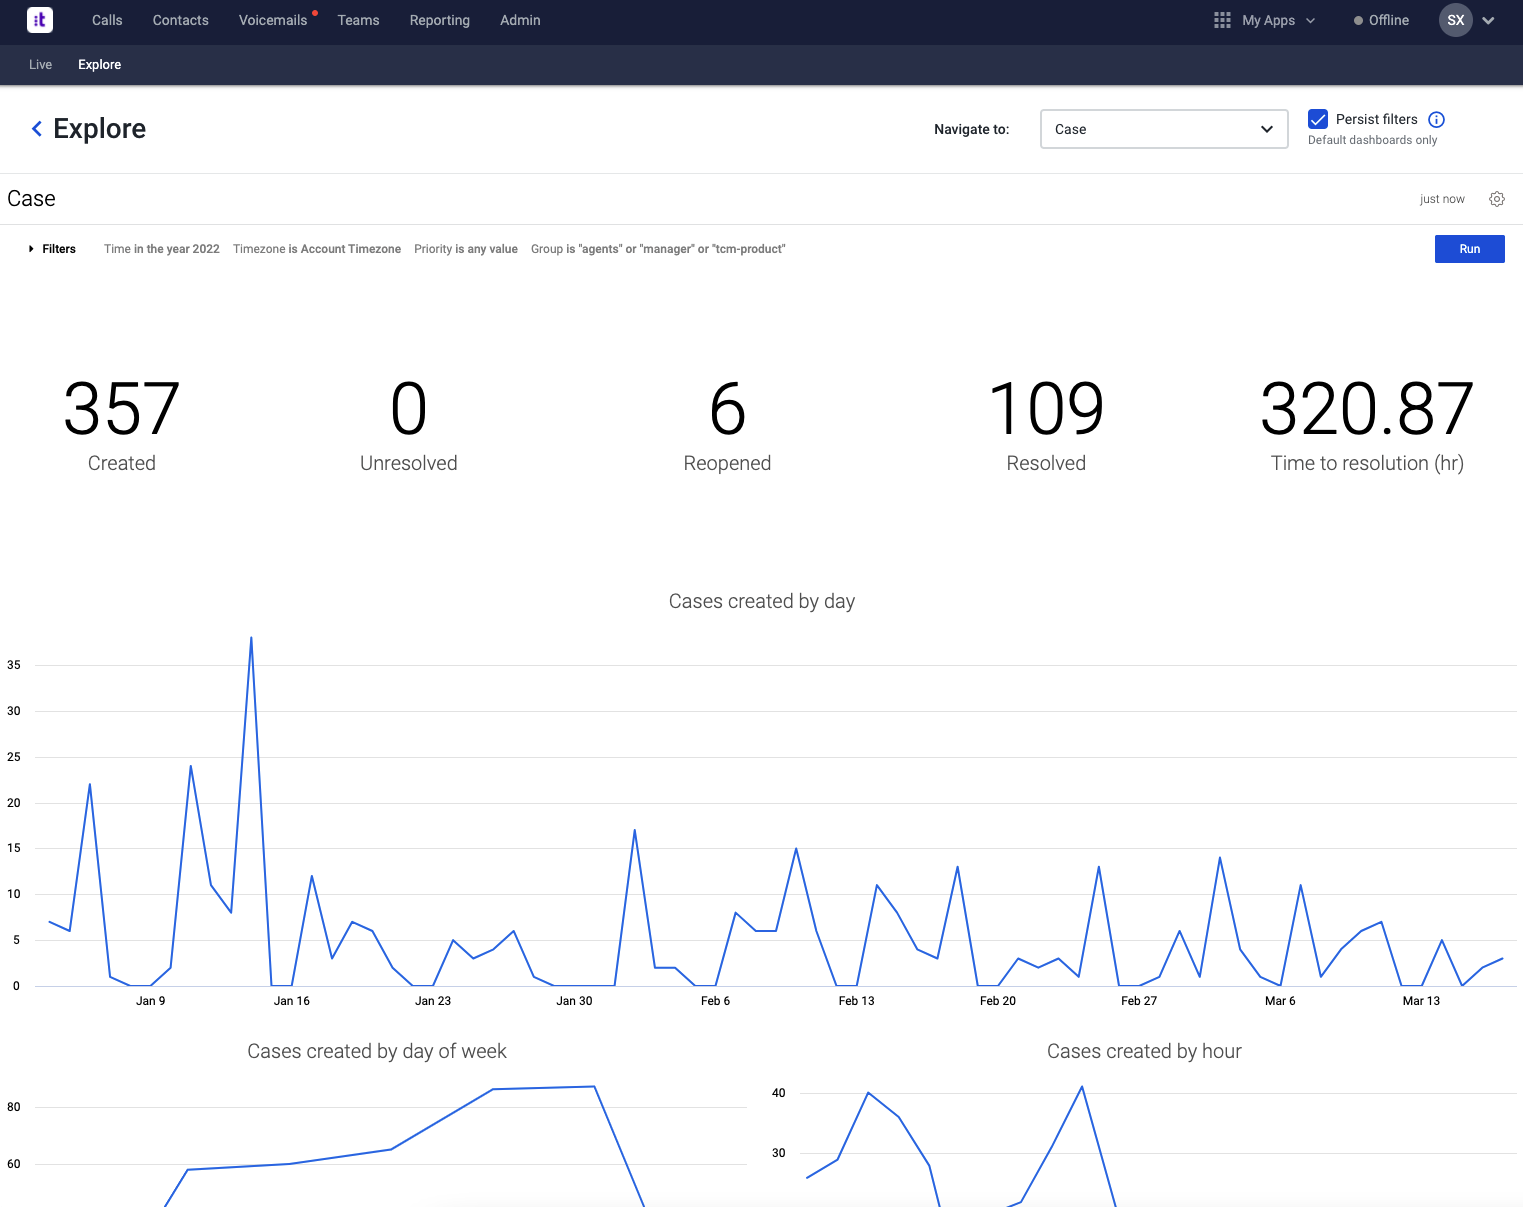
Task: Open the Teams section
Action: [x=358, y=20]
